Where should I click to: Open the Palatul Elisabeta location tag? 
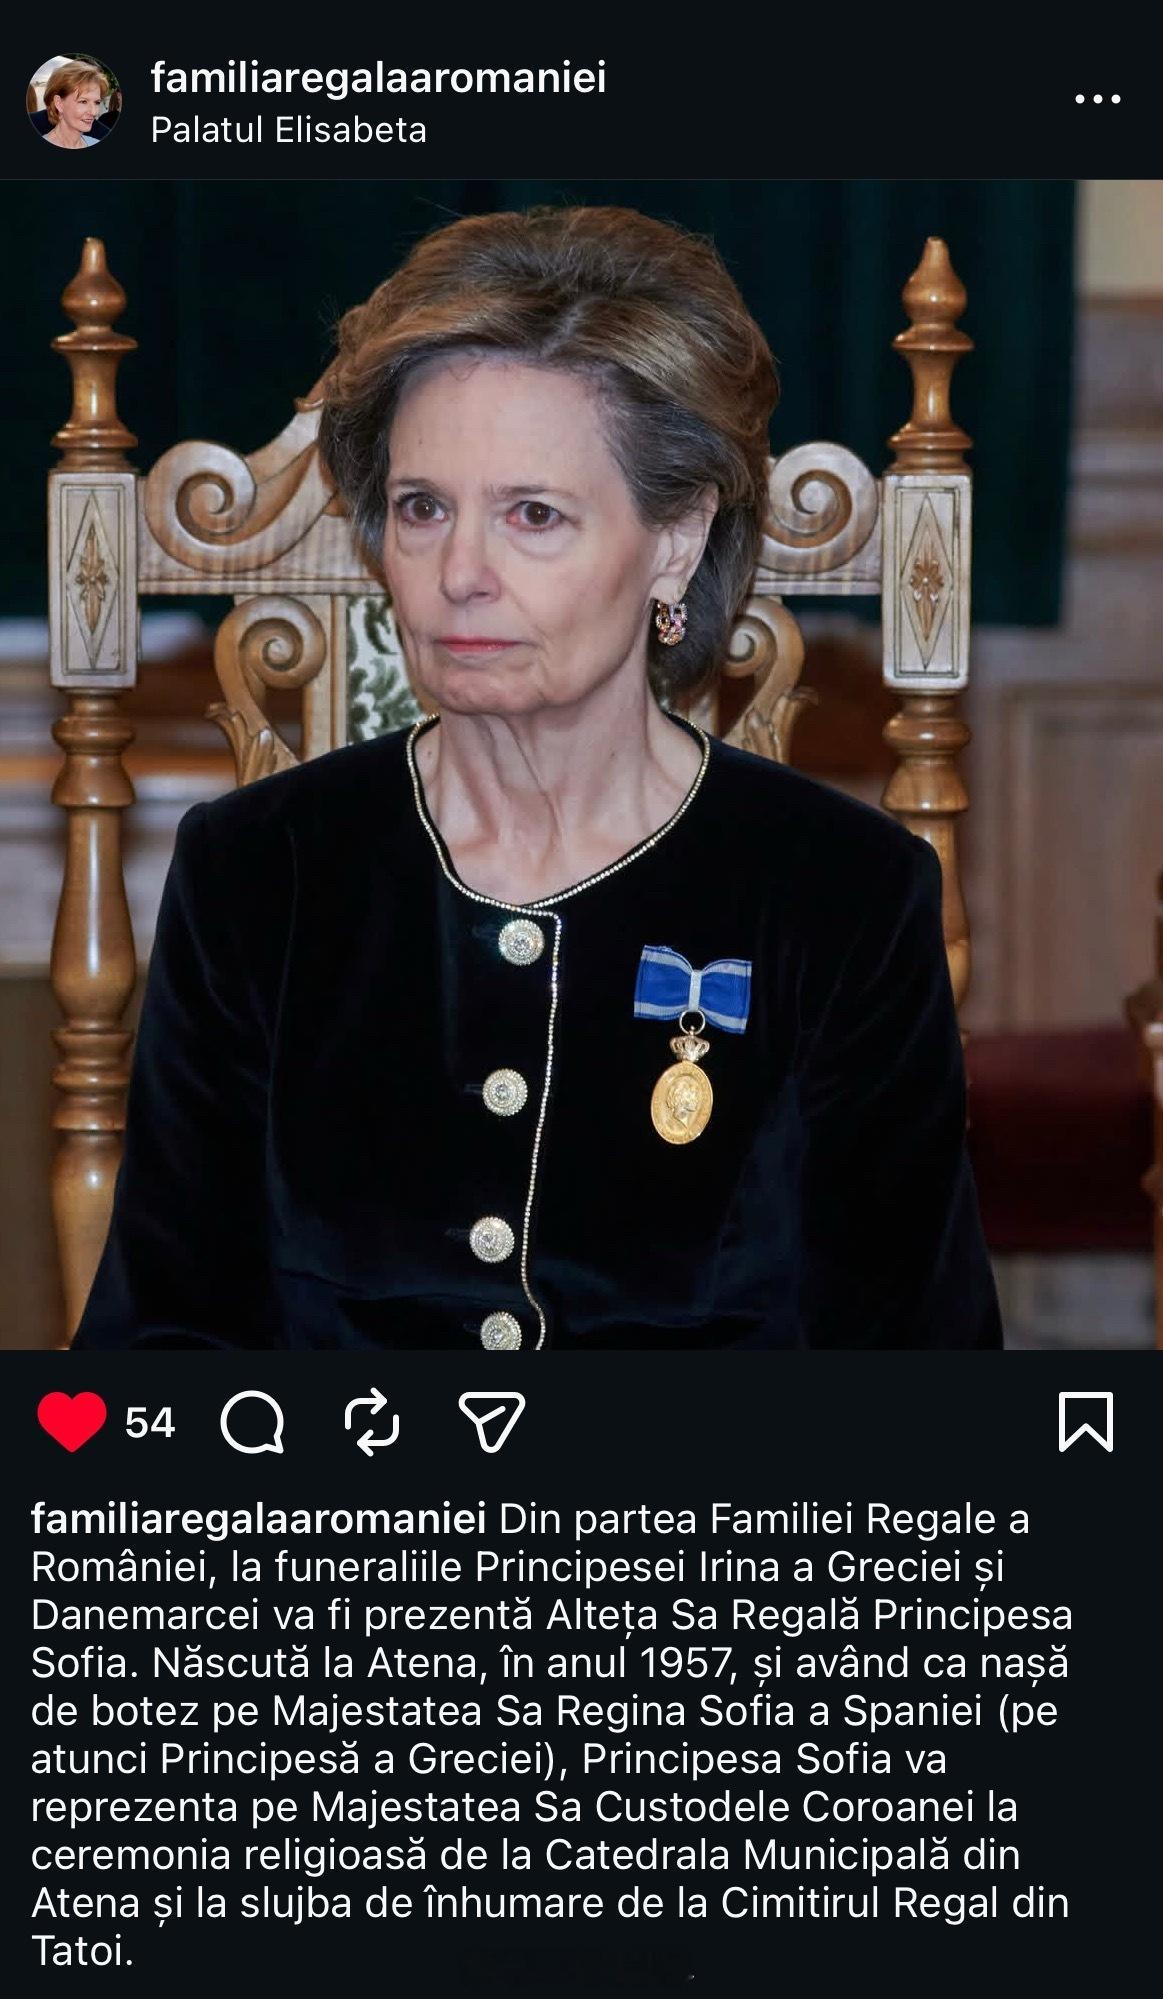click(x=288, y=130)
